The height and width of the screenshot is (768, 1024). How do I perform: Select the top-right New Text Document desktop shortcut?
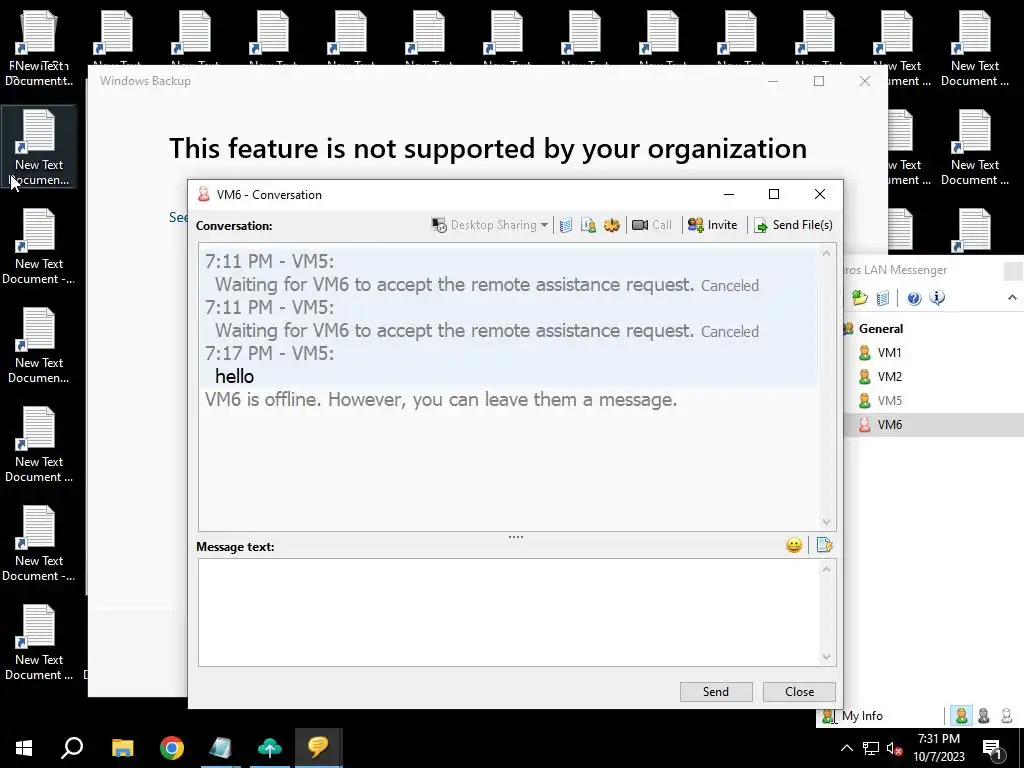coord(974,50)
